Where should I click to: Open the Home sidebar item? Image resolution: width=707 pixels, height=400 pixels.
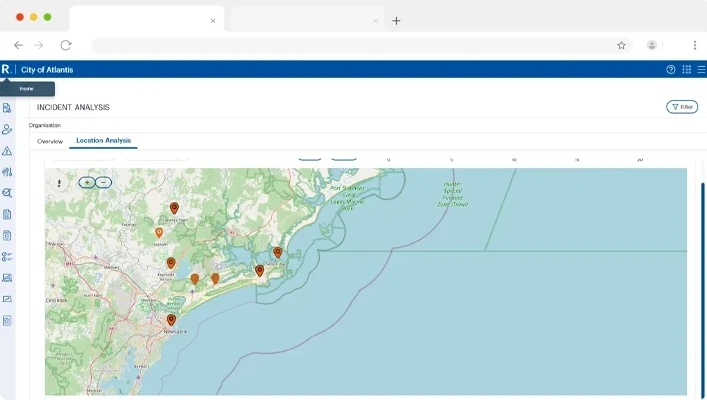click(x=27, y=89)
